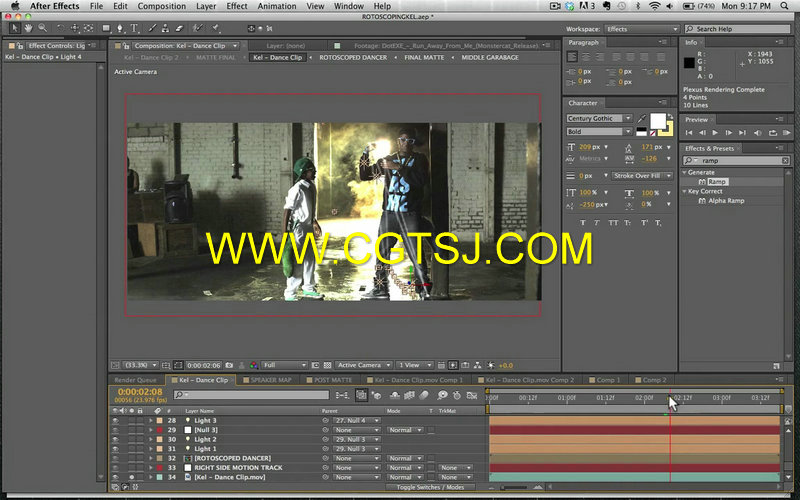
Task: Collapse the Key Correct effects category
Action: tap(685, 191)
